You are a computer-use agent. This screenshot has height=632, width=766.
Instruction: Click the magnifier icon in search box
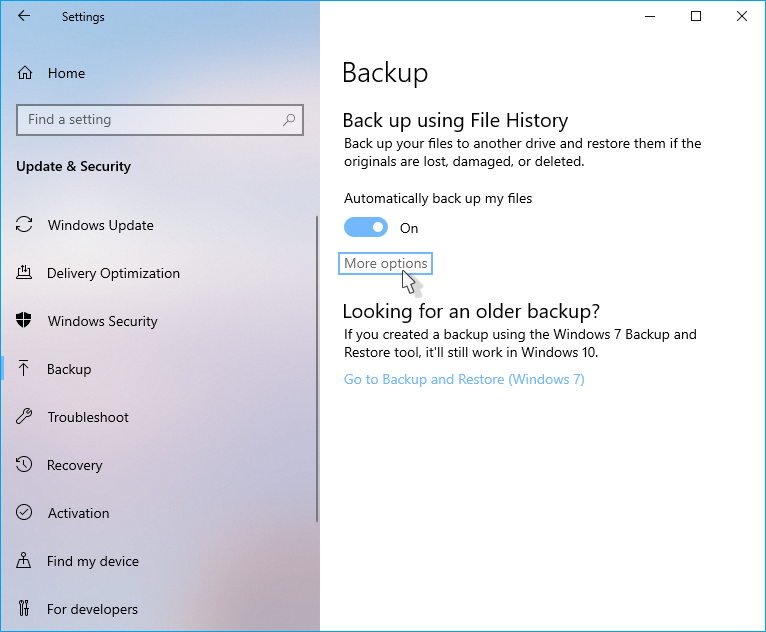click(289, 120)
